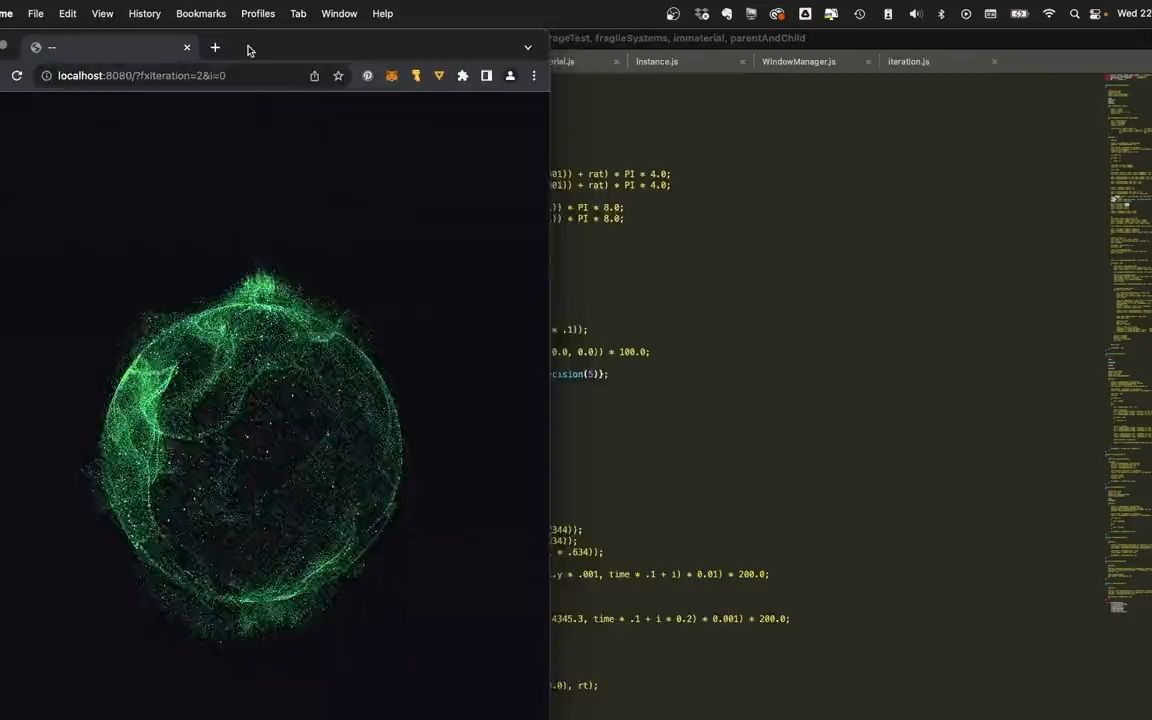Select the '--' localhost tab
This screenshot has height=720, width=1152.
click(110, 47)
